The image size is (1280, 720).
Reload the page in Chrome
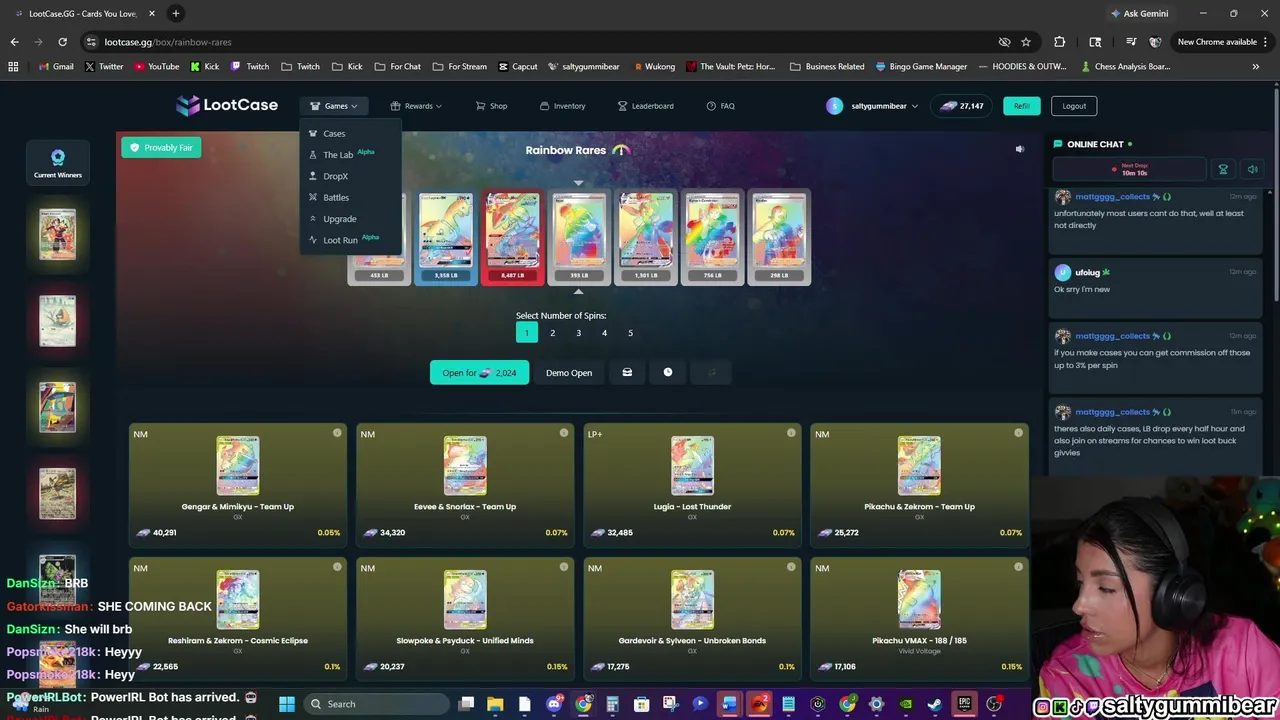pyautogui.click(x=62, y=42)
